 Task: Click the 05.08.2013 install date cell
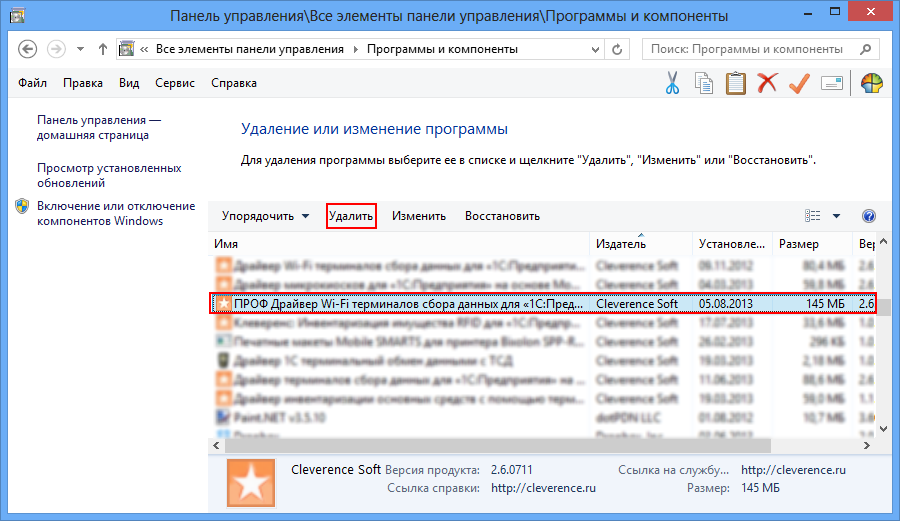[x=726, y=304]
